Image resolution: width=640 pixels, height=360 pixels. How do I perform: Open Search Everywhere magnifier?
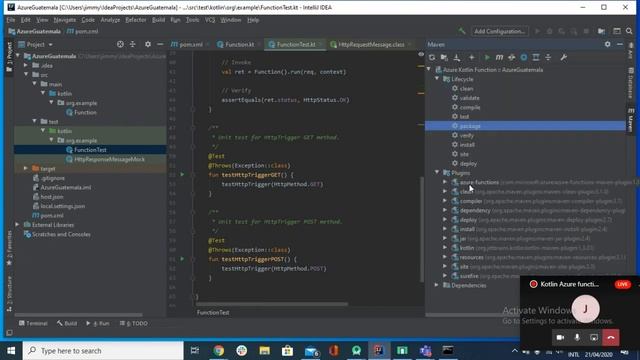629,31
